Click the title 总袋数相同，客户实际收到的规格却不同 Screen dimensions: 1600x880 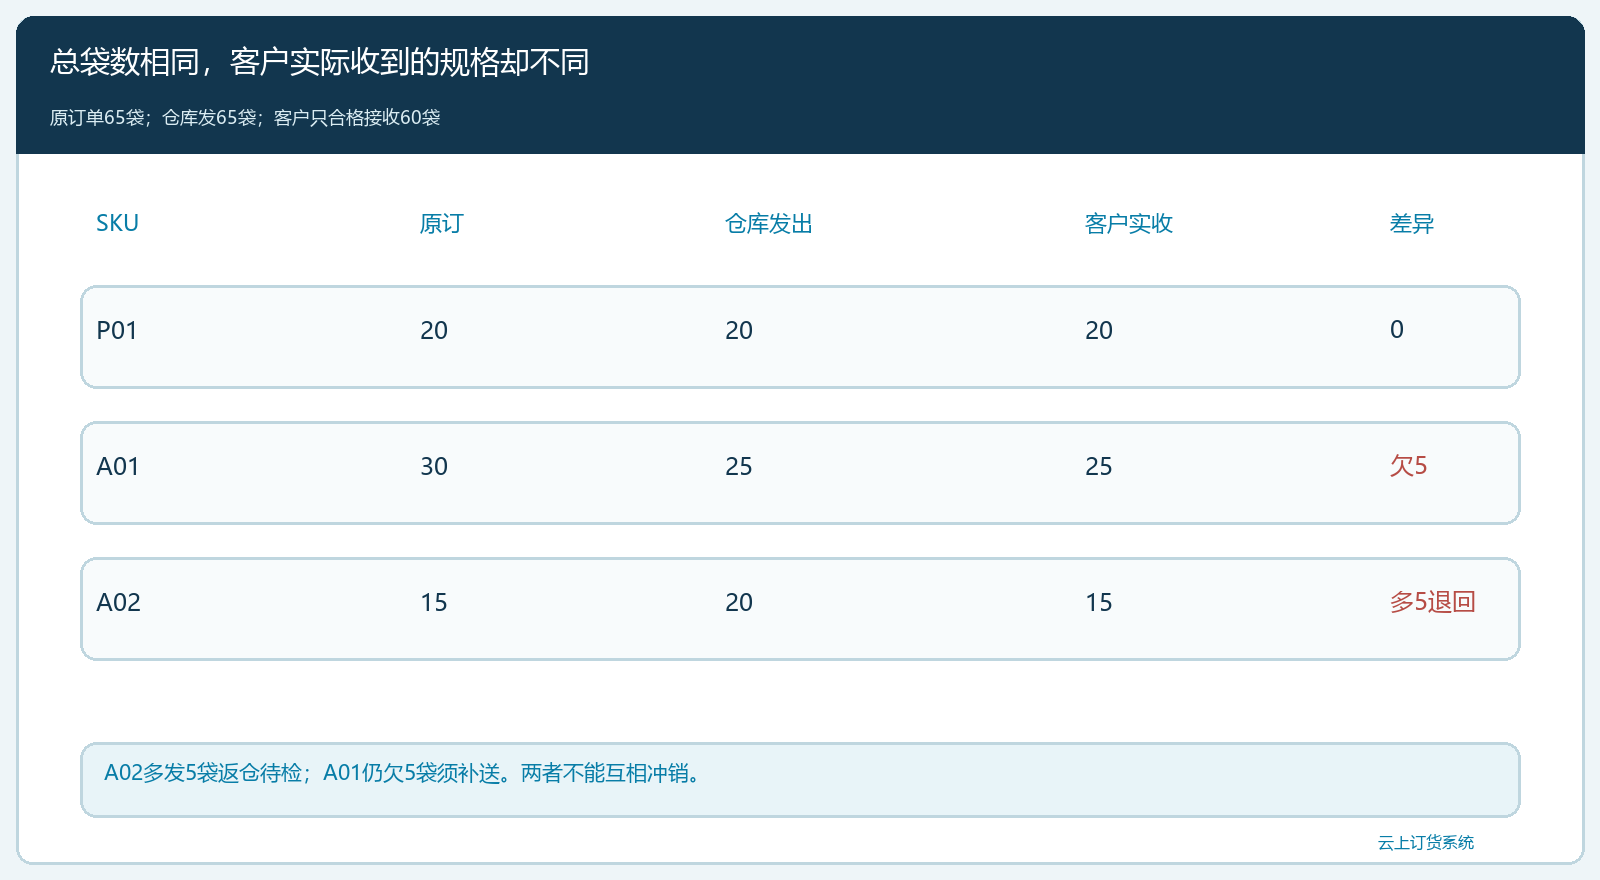click(320, 62)
